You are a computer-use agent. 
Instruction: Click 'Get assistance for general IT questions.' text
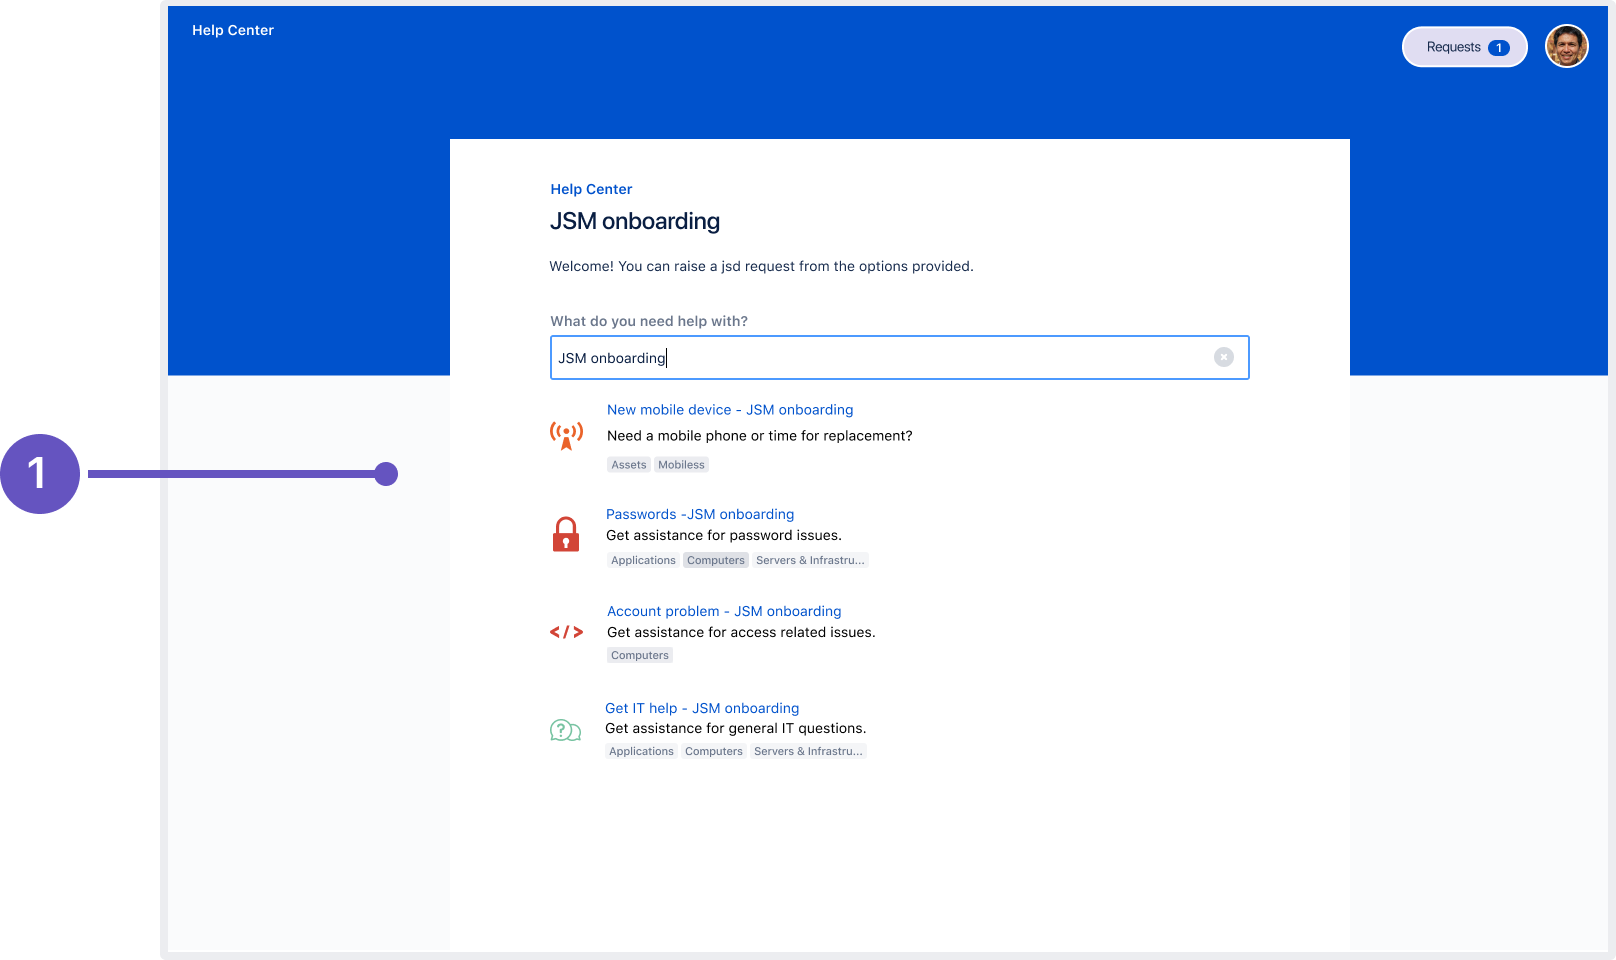pyautogui.click(x=736, y=728)
